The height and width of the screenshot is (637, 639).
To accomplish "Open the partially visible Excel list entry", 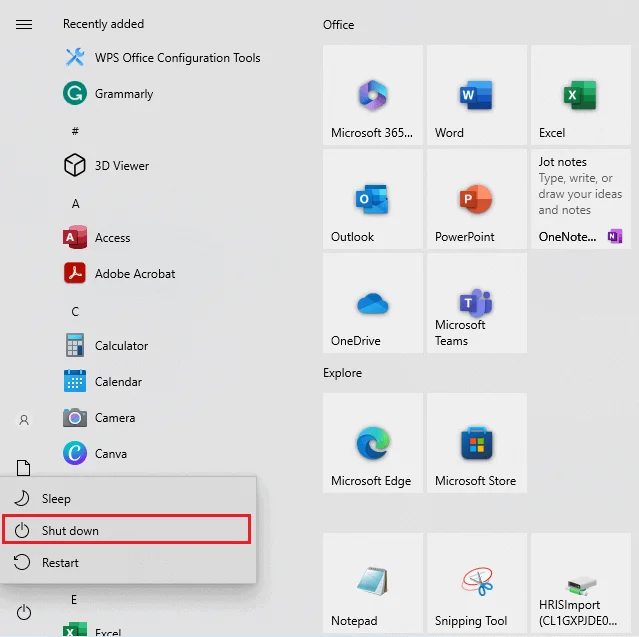I will coord(92,629).
